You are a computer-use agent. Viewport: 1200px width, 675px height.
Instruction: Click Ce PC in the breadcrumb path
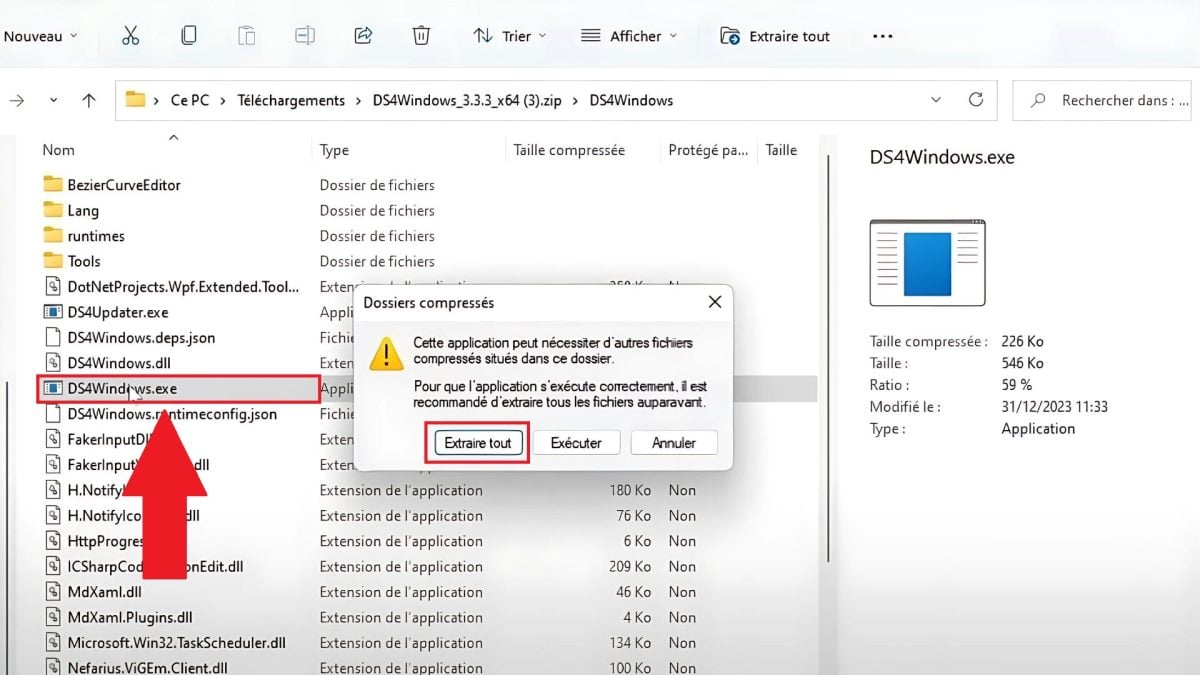(190, 100)
